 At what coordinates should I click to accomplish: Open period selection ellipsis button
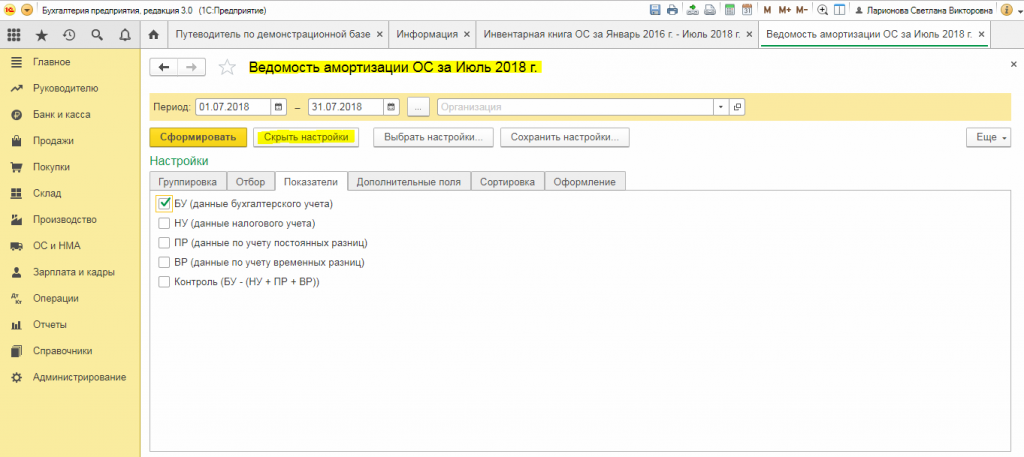tap(419, 107)
